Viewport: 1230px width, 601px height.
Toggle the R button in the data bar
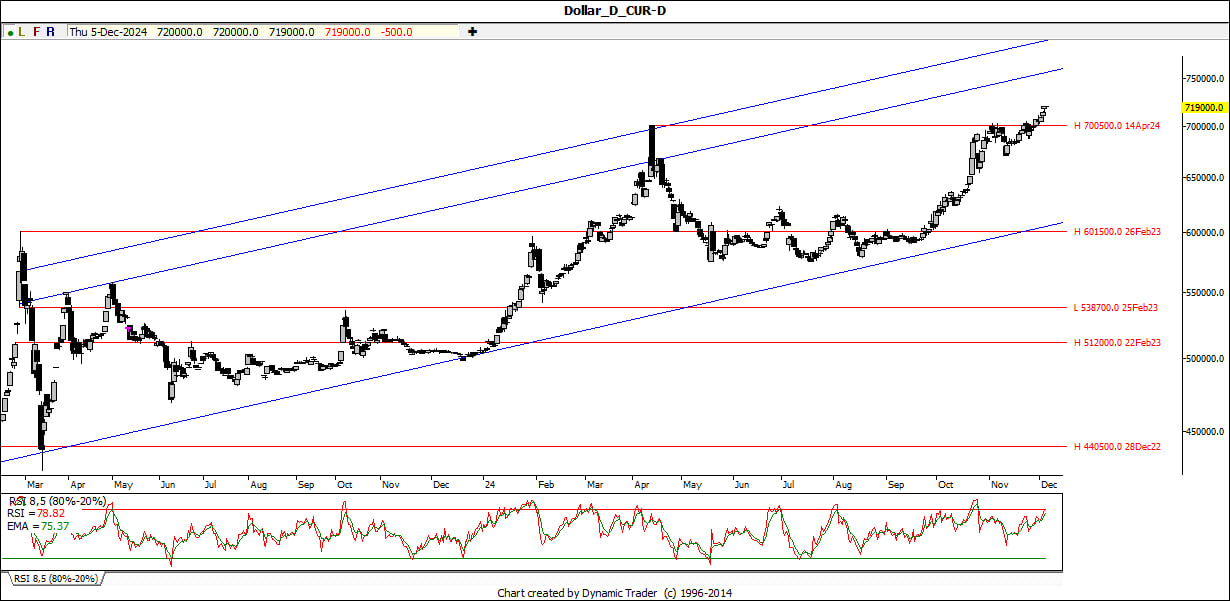coord(51,32)
